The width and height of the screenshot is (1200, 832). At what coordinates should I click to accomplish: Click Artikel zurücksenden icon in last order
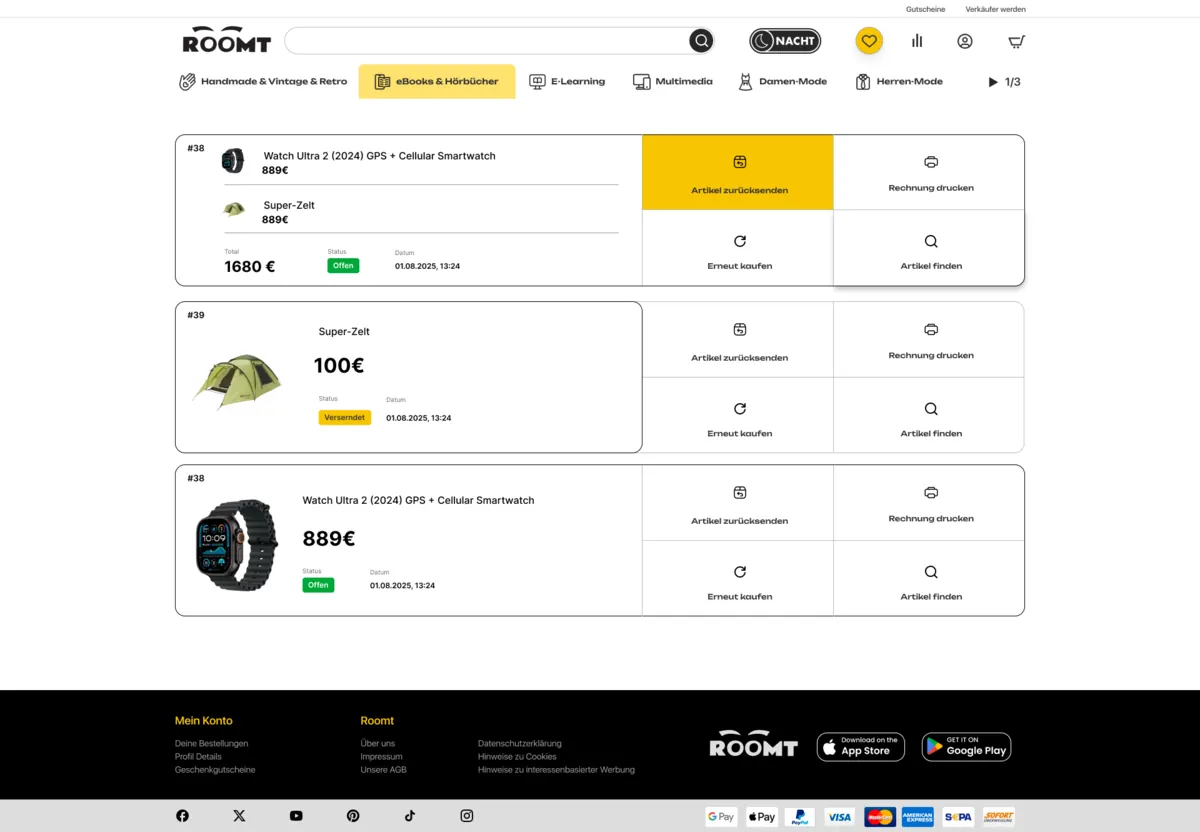[x=740, y=493]
